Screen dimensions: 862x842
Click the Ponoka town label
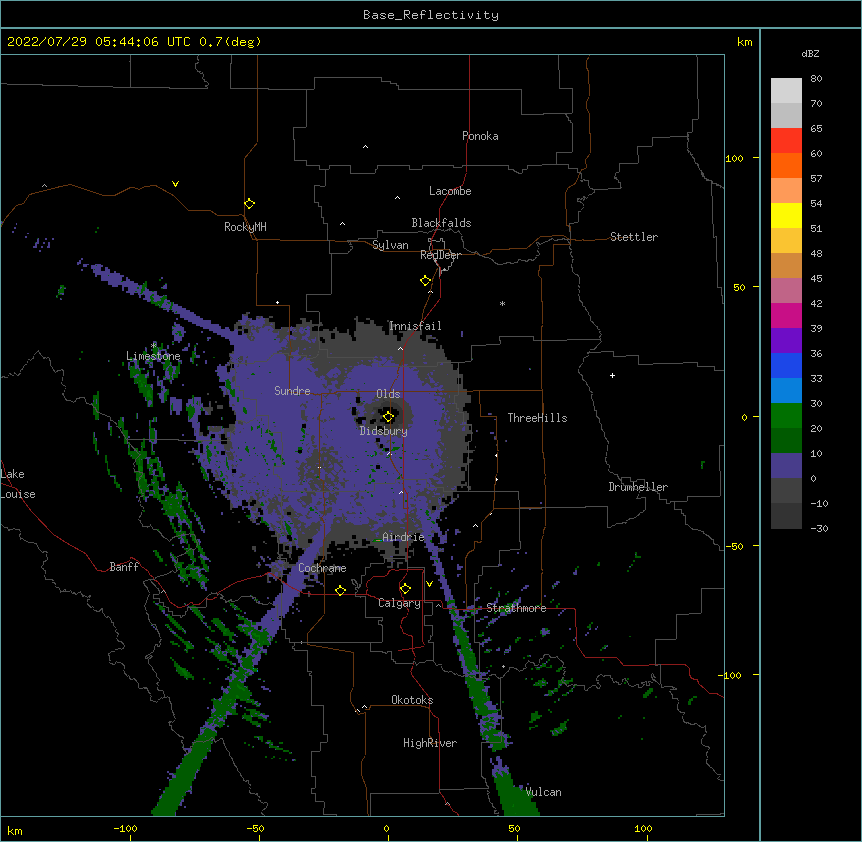(480, 136)
